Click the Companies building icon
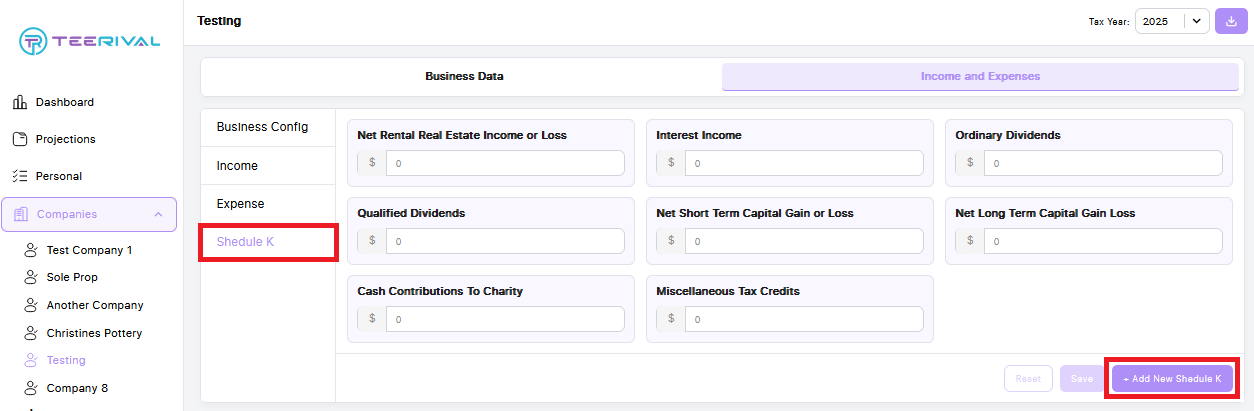1254x411 pixels. click(22, 214)
